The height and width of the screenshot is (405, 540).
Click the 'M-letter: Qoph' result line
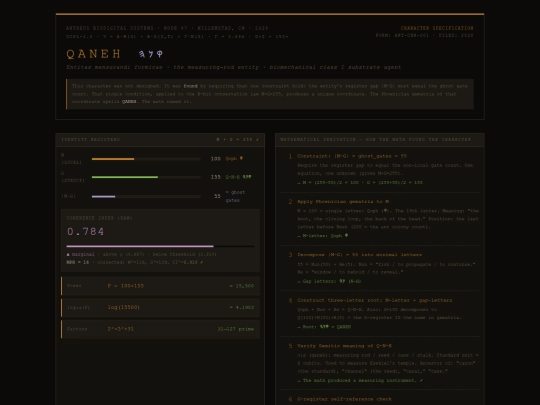[323, 236]
